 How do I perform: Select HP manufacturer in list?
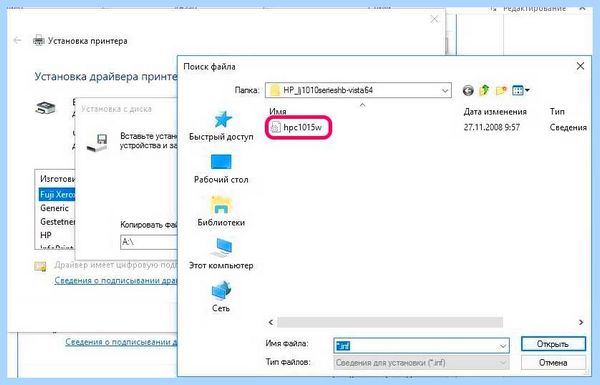click(46, 235)
